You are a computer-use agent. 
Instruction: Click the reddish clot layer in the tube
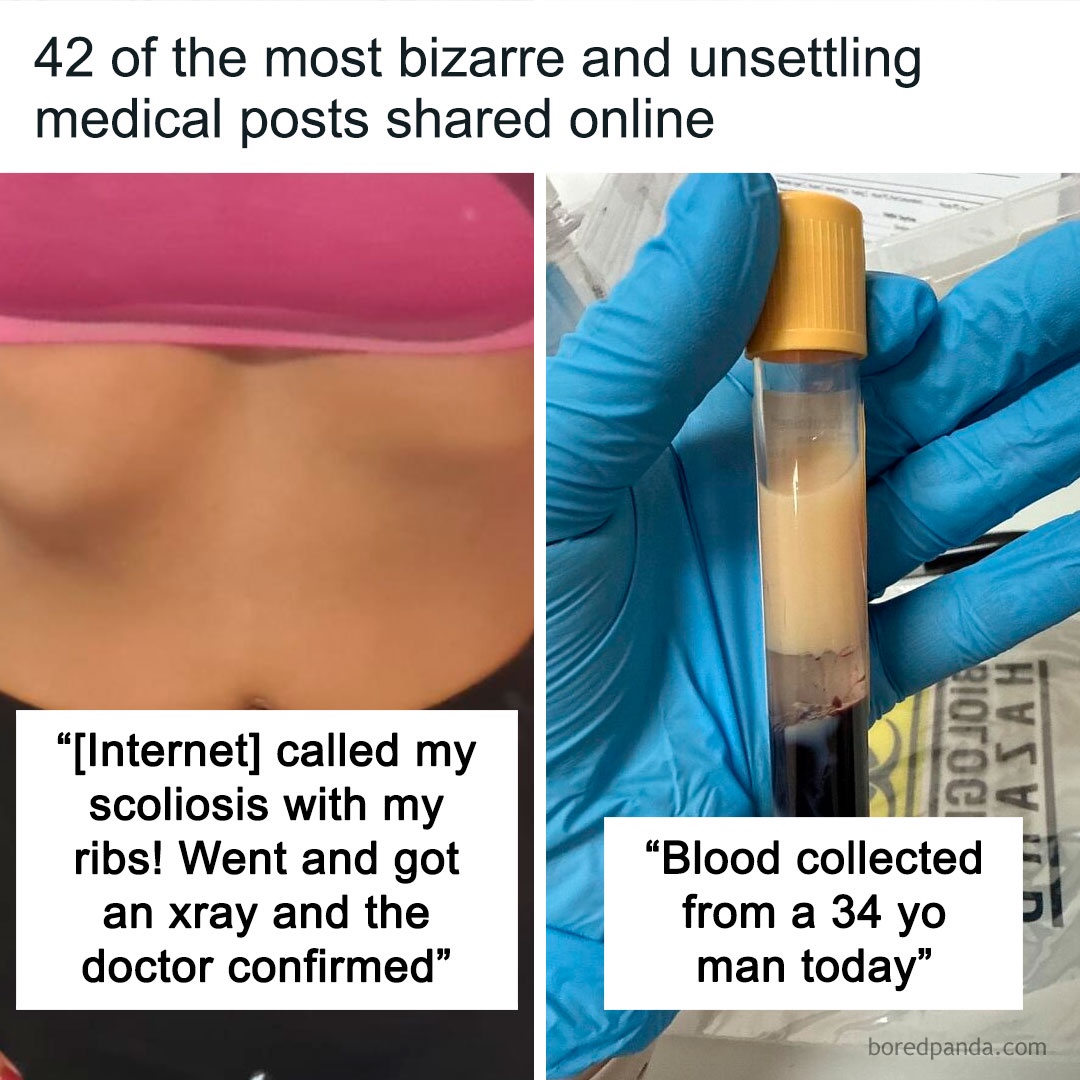tap(815, 682)
